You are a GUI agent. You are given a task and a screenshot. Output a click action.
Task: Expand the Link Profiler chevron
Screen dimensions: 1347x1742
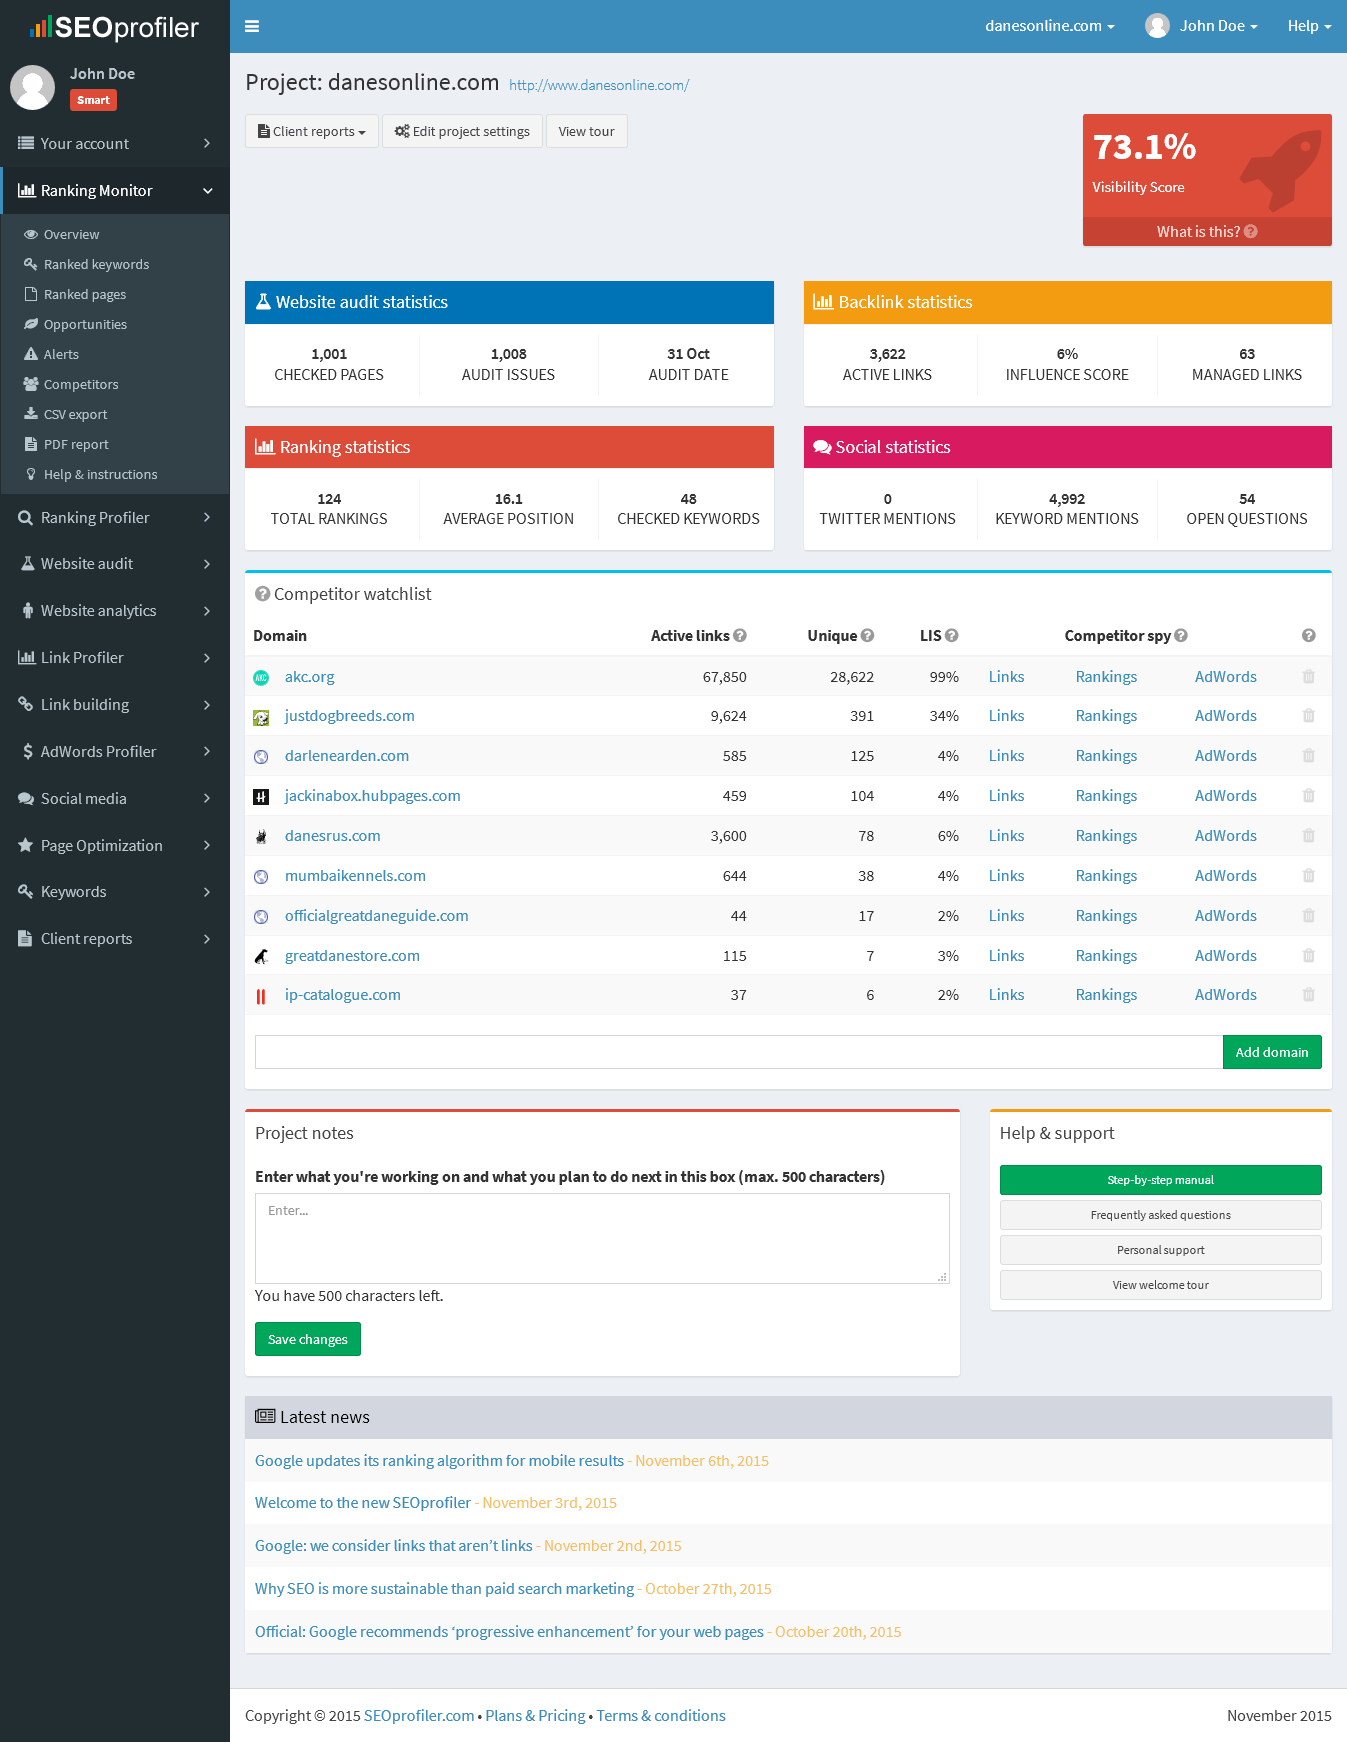tap(207, 657)
